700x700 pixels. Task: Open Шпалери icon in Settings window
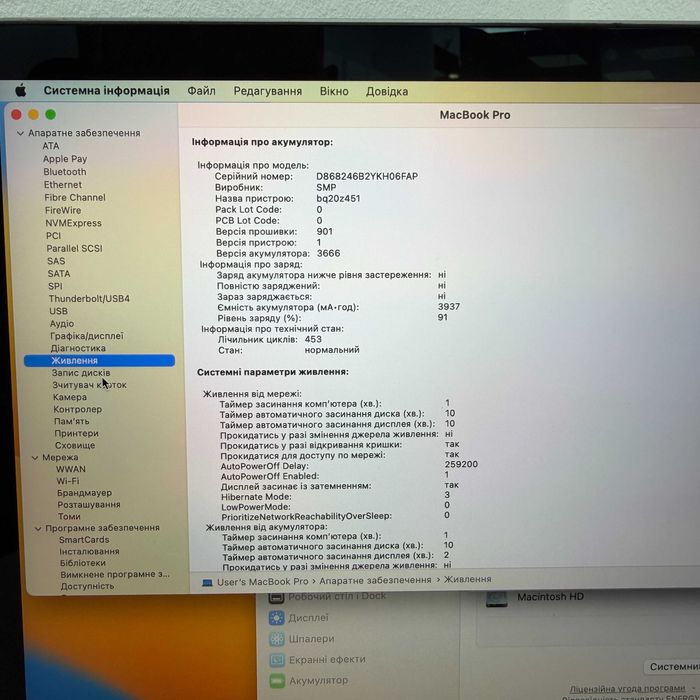pyautogui.click(x=277, y=639)
